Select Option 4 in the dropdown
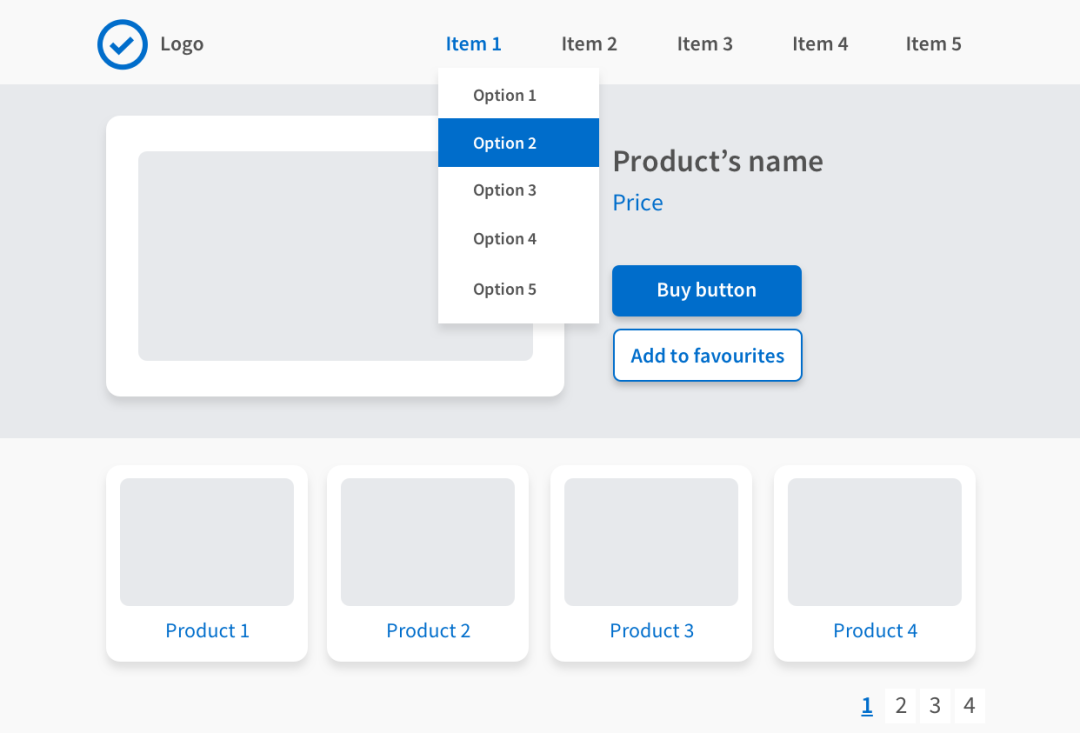 [x=519, y=239]
